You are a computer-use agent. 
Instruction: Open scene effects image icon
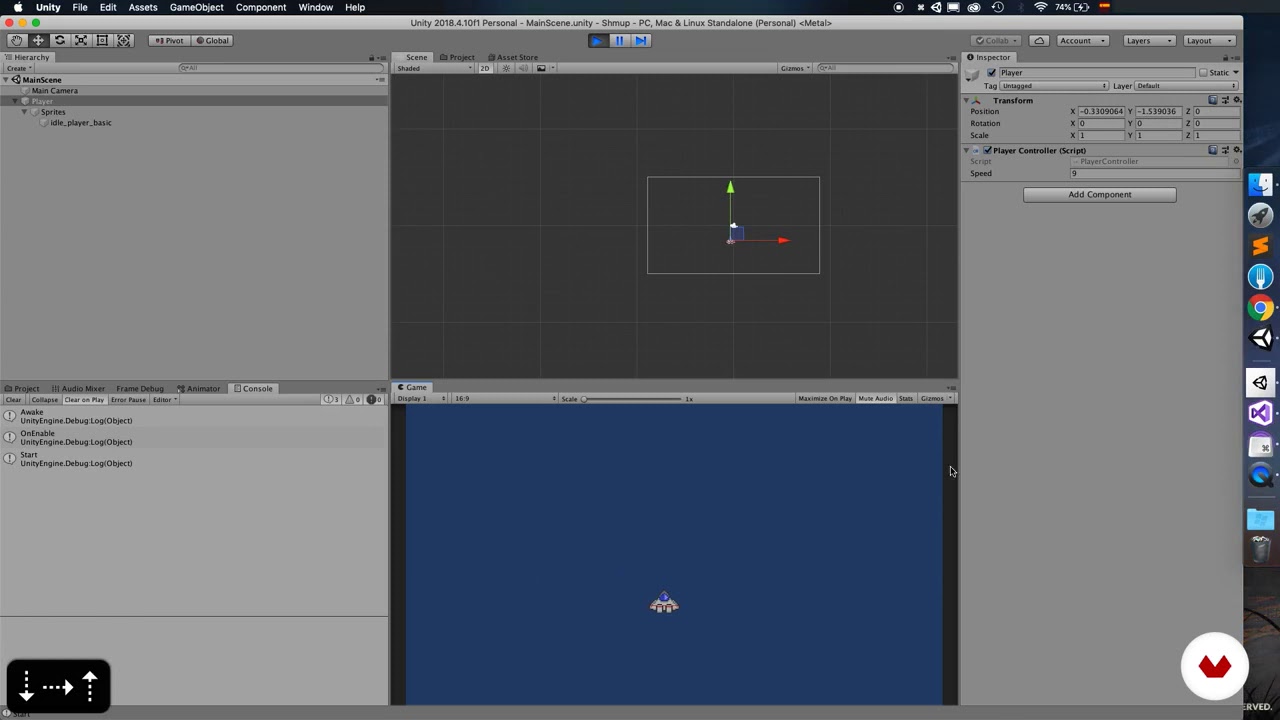(x=541, y=68)
